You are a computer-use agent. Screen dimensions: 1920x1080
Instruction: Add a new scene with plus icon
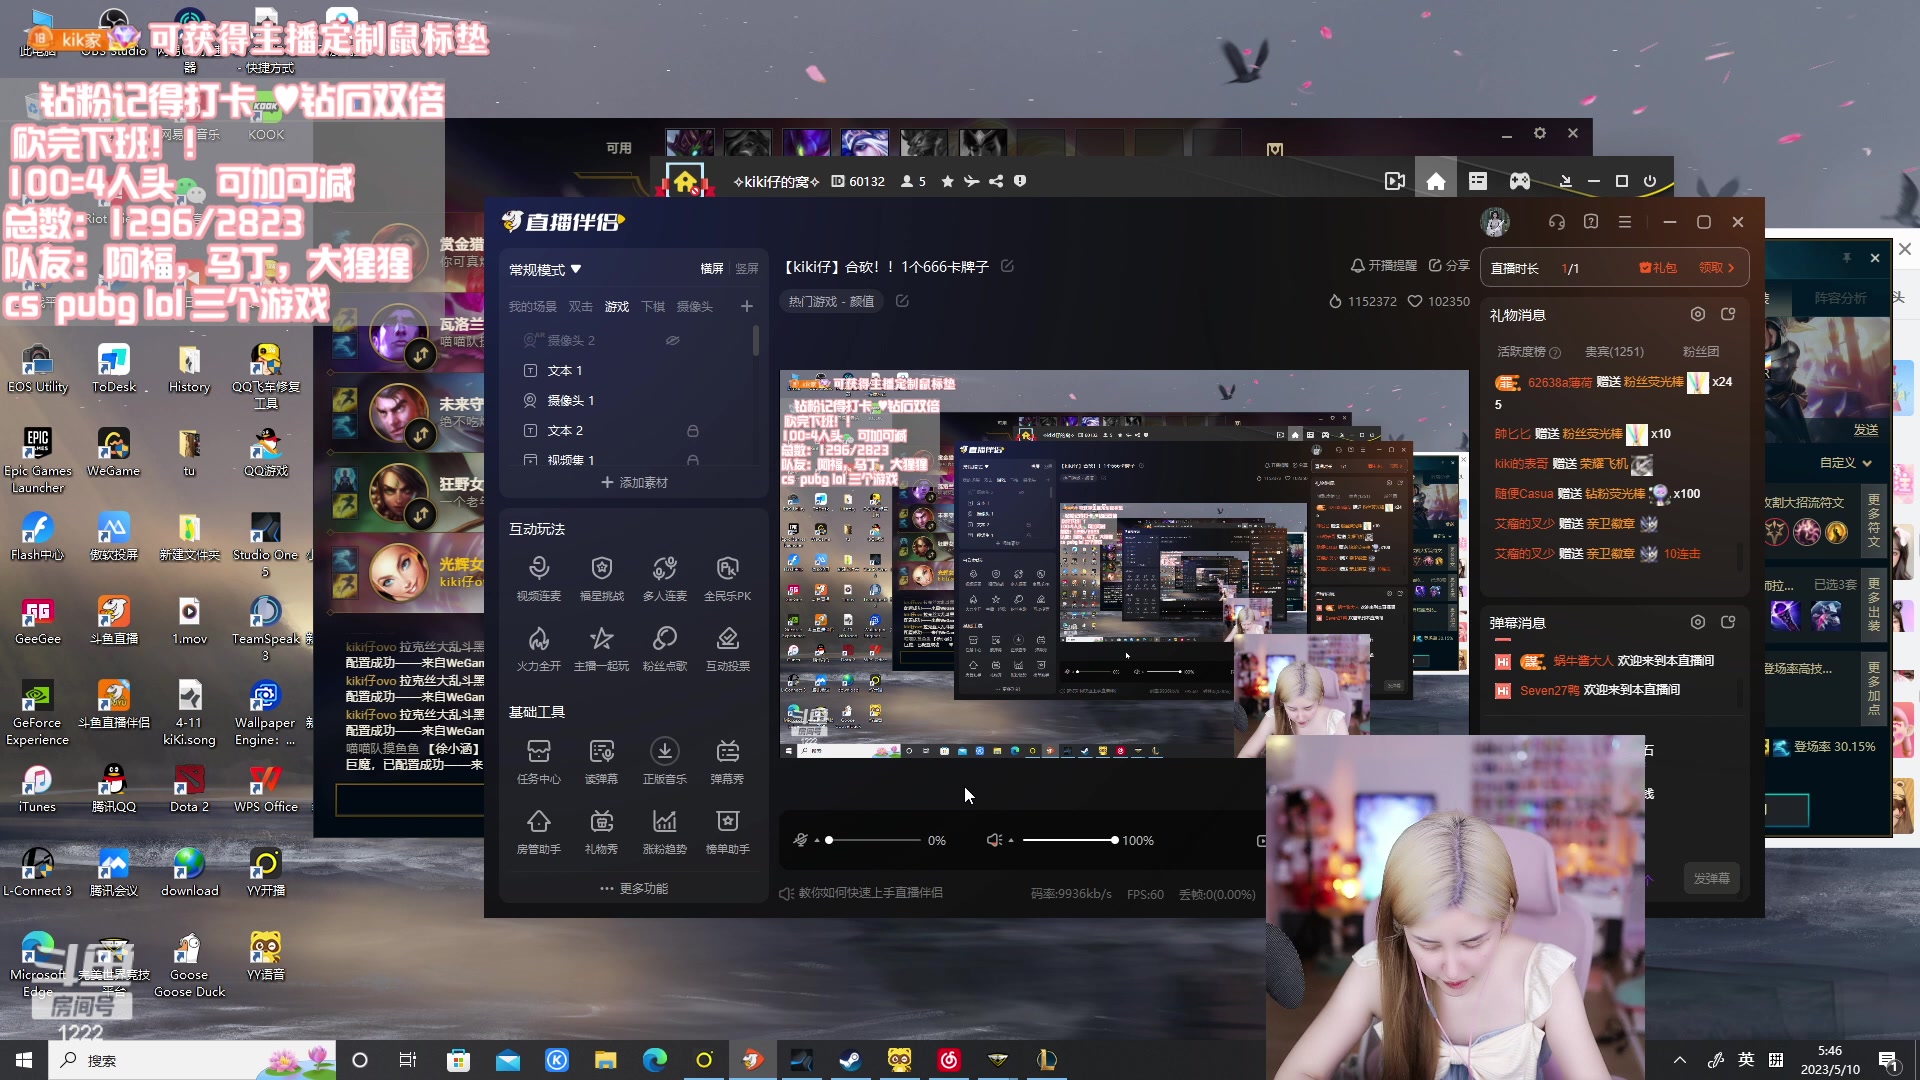tap(747, 306)
